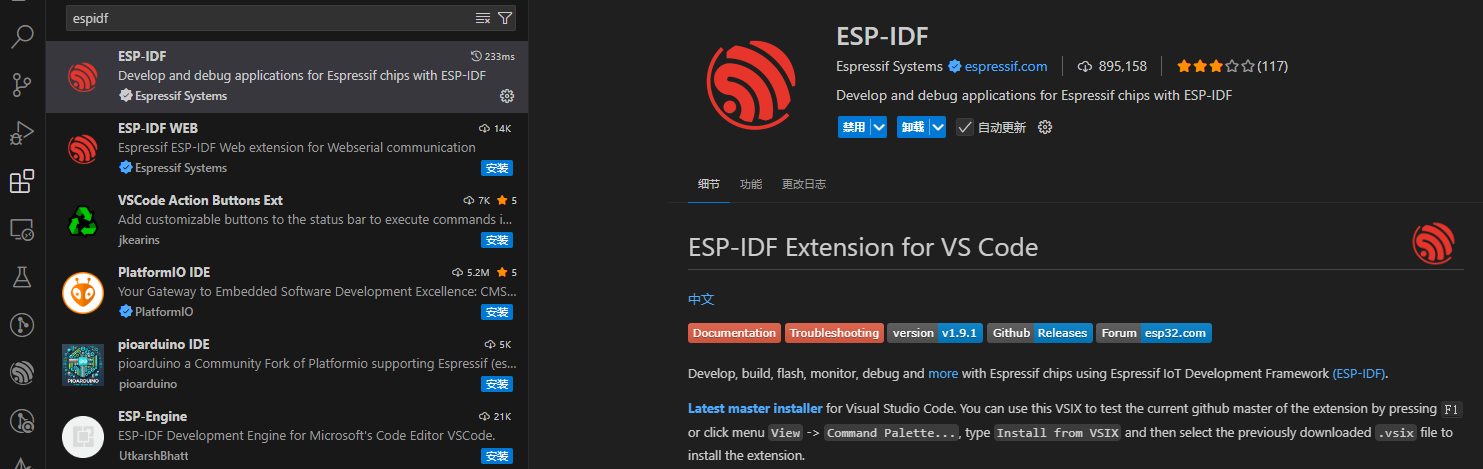Click the filter extensions funnel icon
Viewport: 1483px width, 469px height.
pyautogui.click(x=505, y=18)
